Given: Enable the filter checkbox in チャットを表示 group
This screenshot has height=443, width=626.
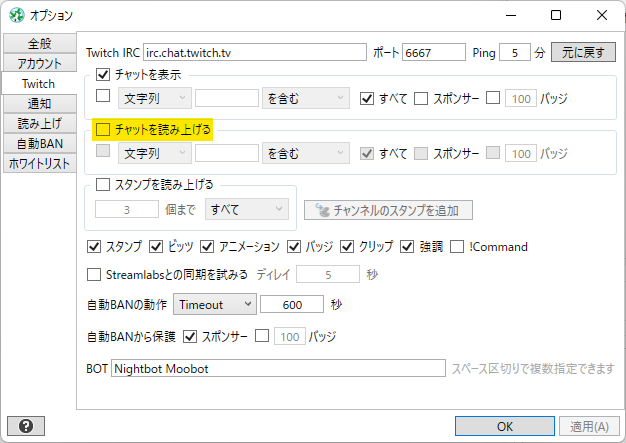Looking at the screenshot, I should [103, 96].
